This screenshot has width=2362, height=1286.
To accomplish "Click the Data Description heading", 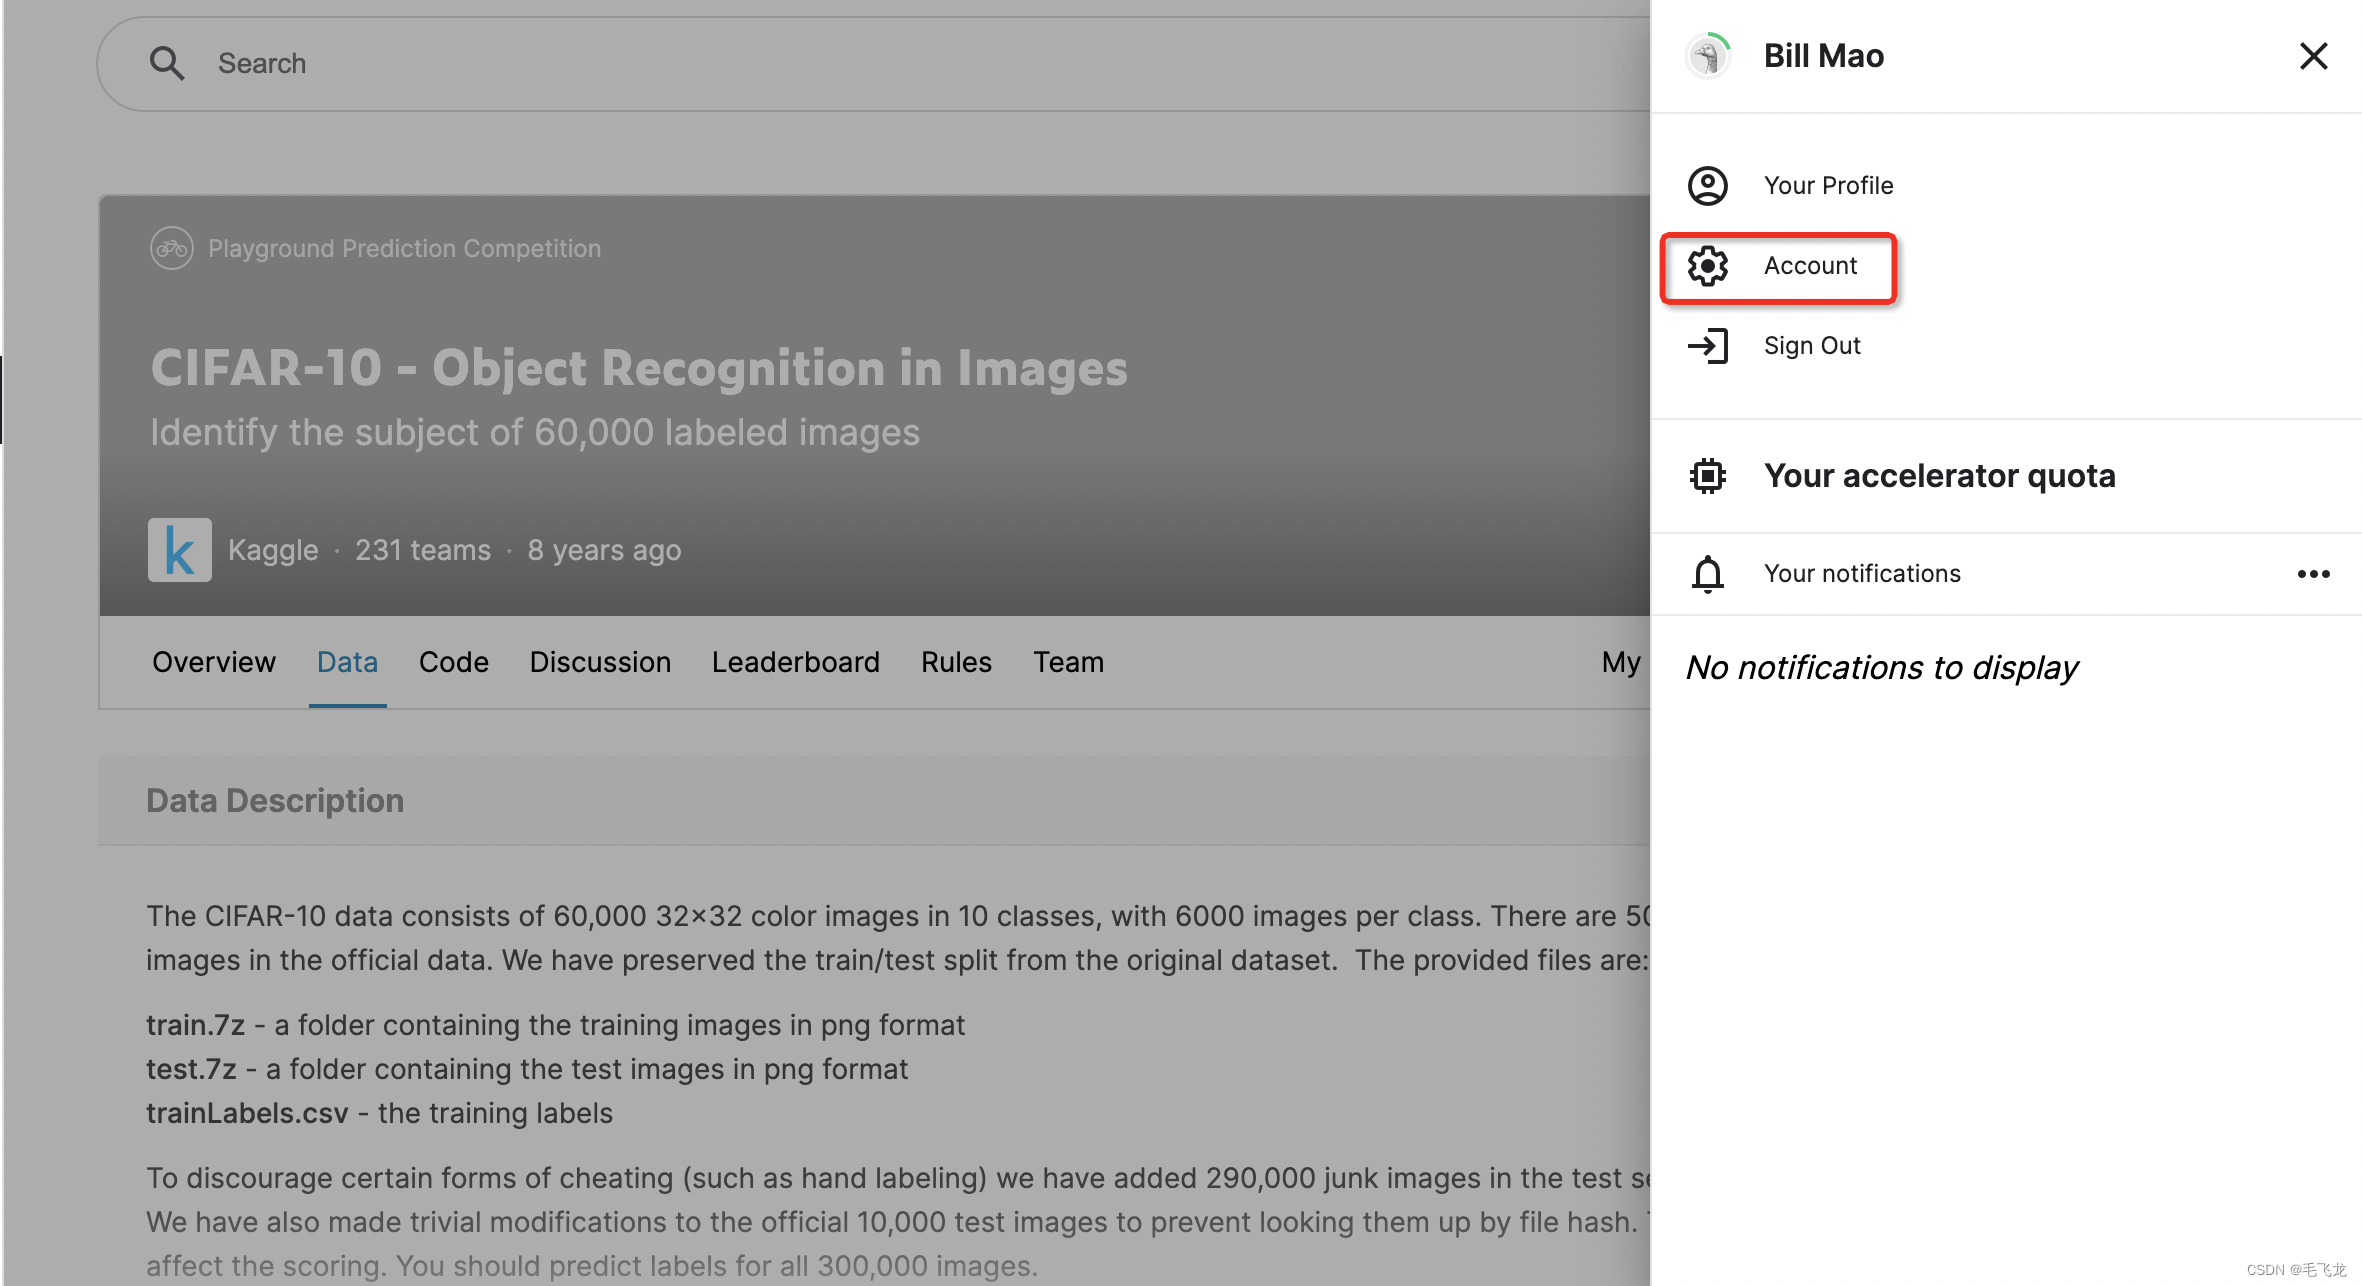I will tap(275, 801).
